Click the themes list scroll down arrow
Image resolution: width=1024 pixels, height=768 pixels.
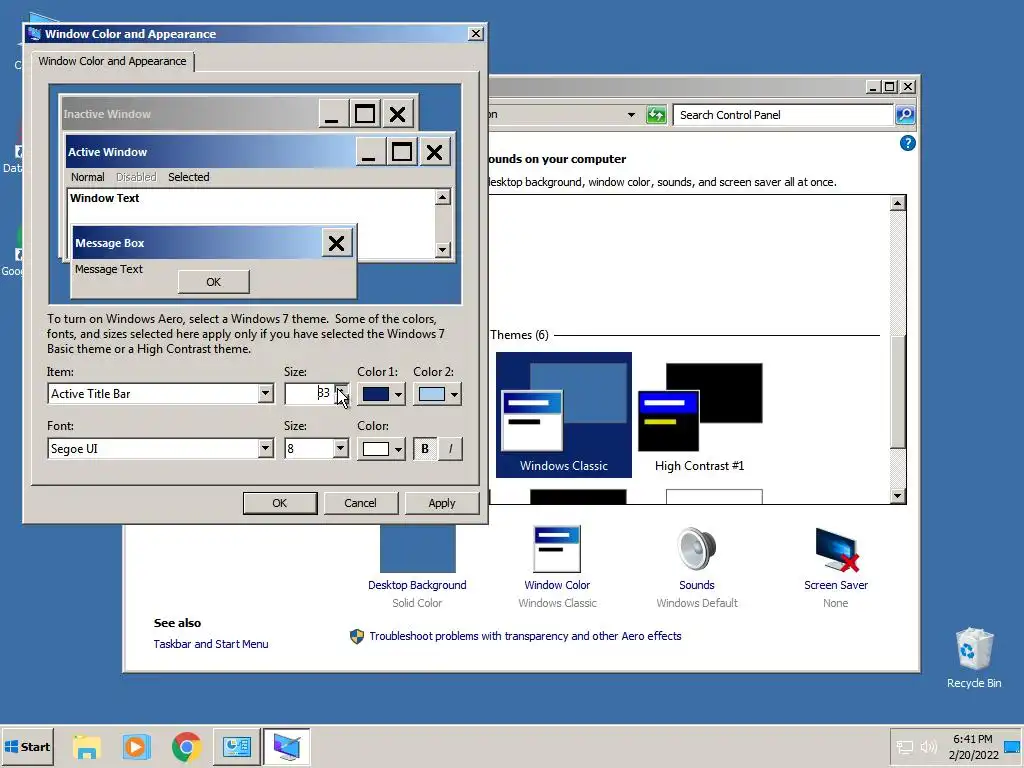(898, 496)
